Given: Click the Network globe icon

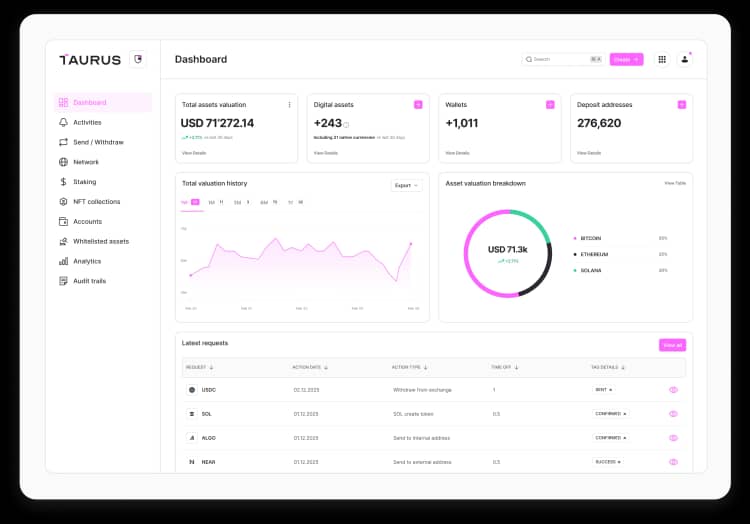Looking at the screenshot, I should [63, 162].
